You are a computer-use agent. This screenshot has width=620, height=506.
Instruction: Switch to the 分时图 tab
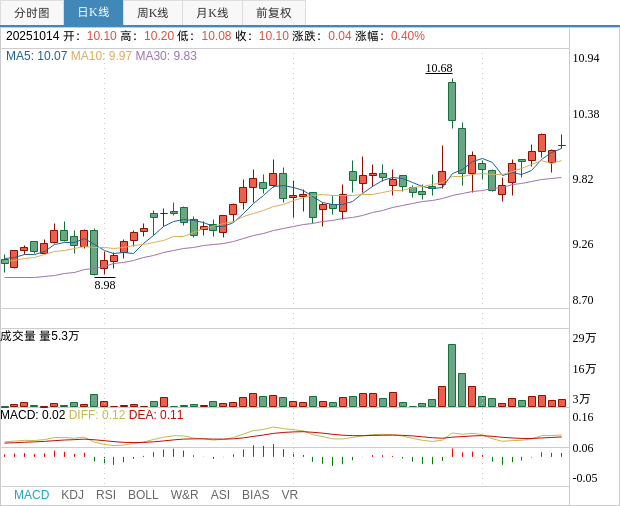pos(32,13)
